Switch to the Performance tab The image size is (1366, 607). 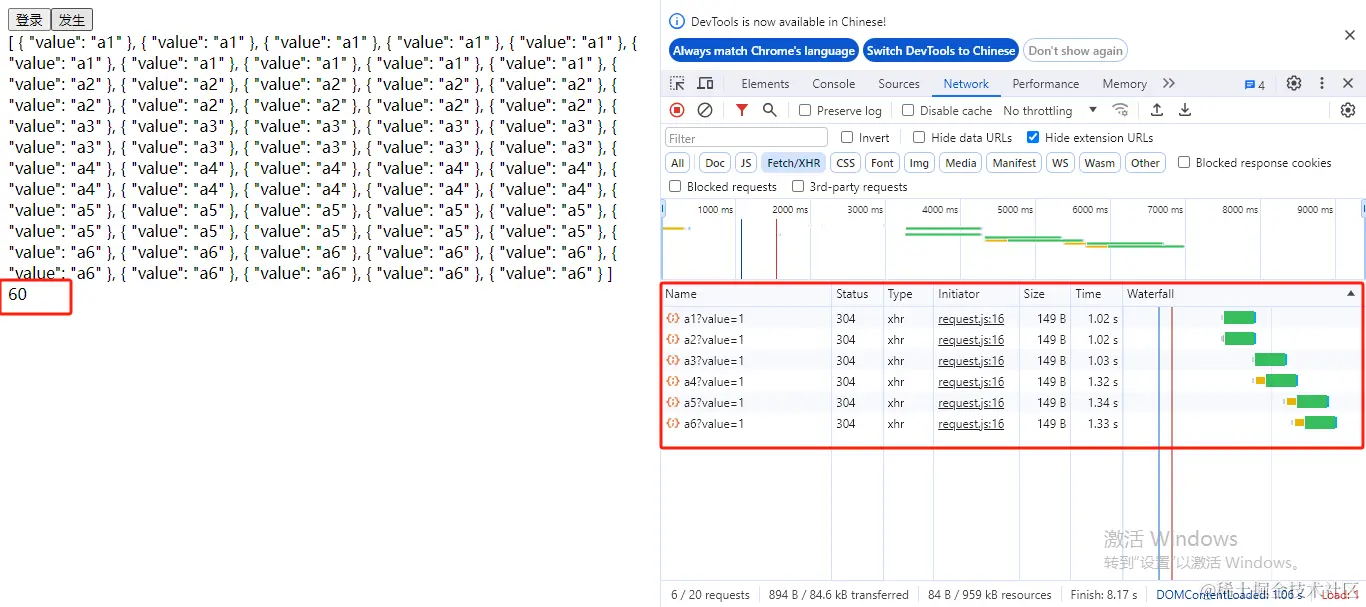tap(1045, 84)
